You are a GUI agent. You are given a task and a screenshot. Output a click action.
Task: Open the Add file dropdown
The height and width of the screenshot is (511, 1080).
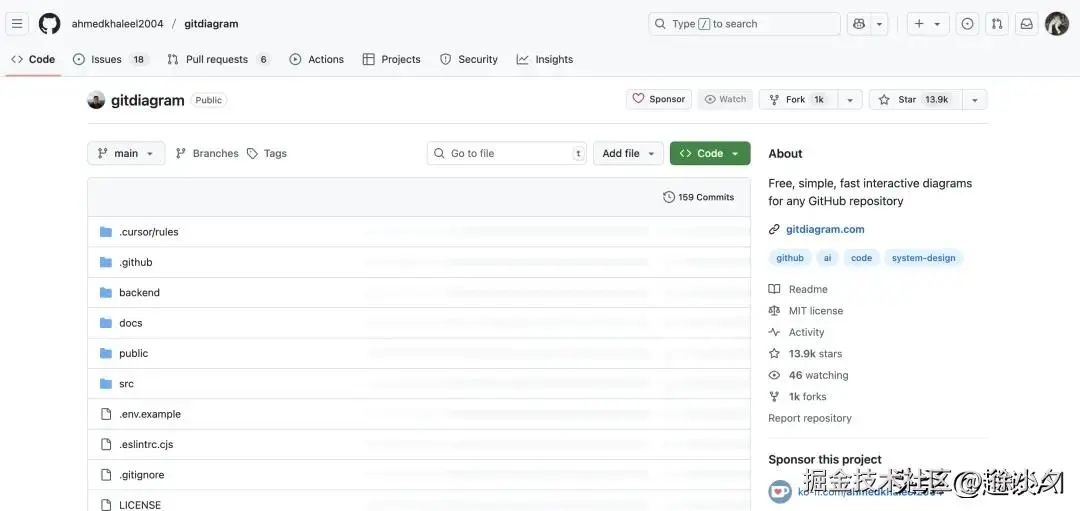tap(628, 153)
